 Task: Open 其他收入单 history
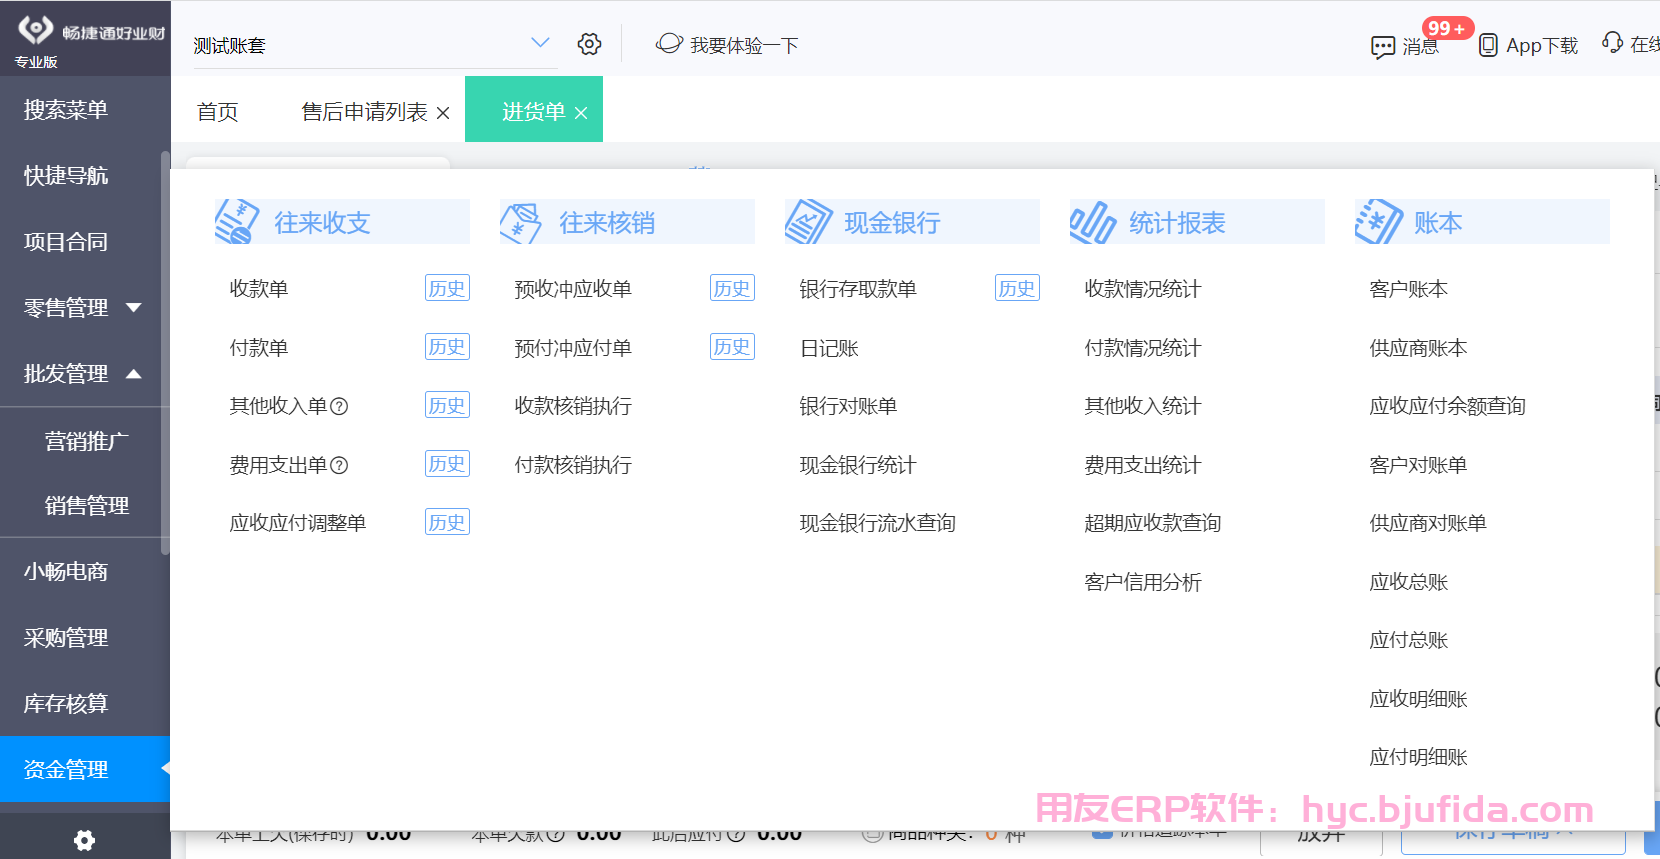pyautogui.click(x=447, y=405)
